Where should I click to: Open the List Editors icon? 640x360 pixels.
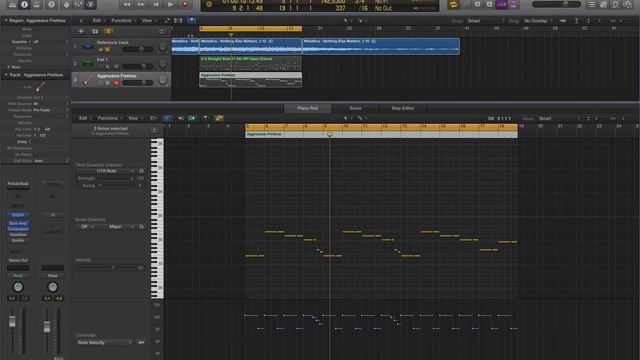click(x=592, y=4)
